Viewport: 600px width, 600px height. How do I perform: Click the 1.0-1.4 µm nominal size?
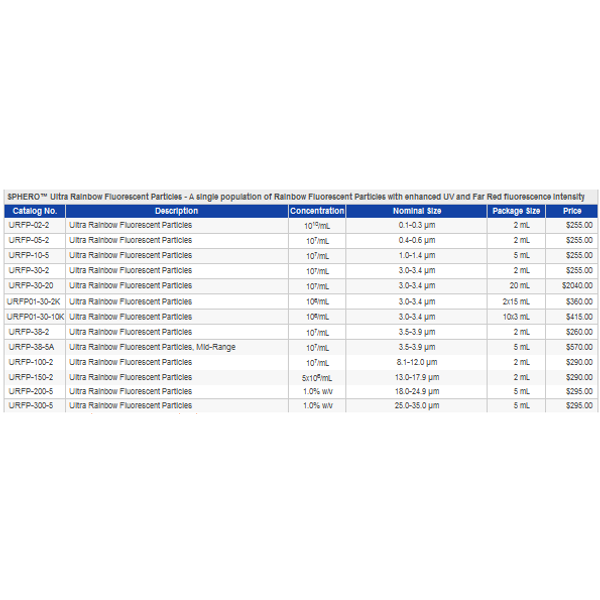(x=417, y=255)
